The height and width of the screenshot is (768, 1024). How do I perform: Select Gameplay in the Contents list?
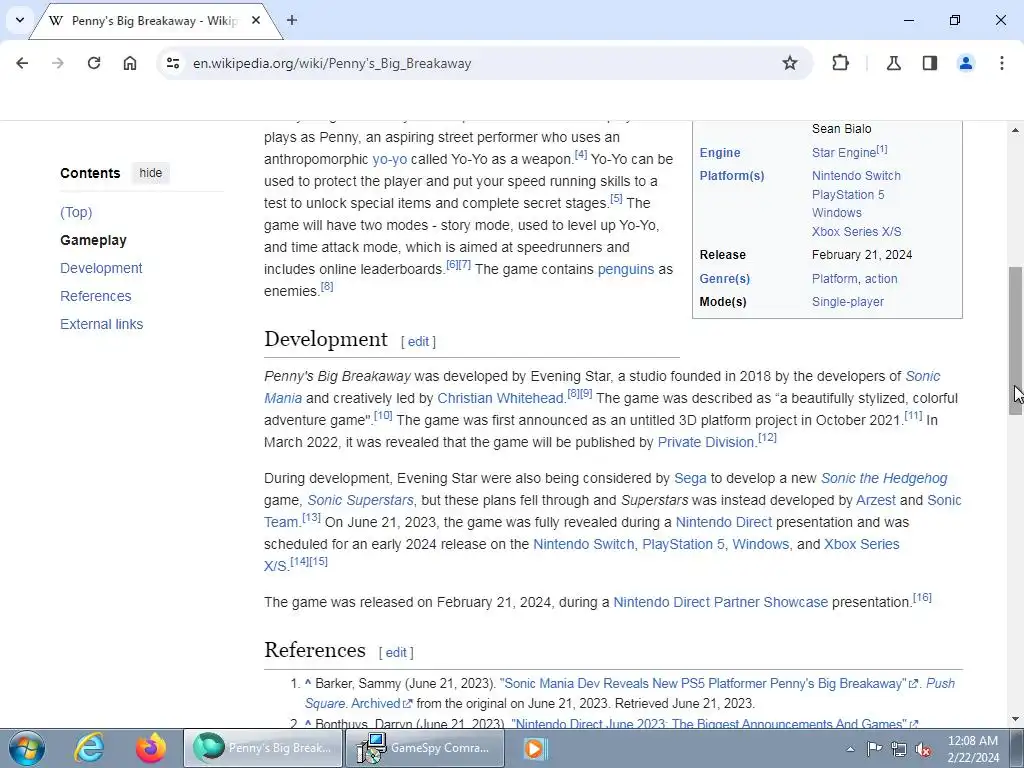click(x=93, y=240)
